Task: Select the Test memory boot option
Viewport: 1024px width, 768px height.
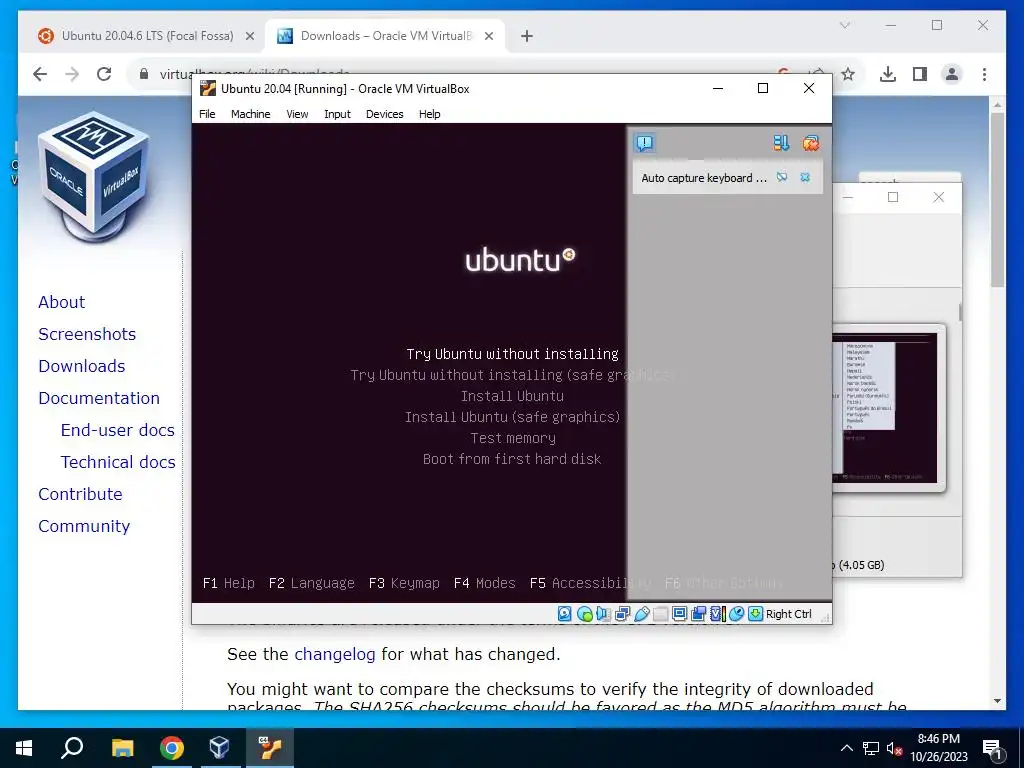Action: click(513, 438)
